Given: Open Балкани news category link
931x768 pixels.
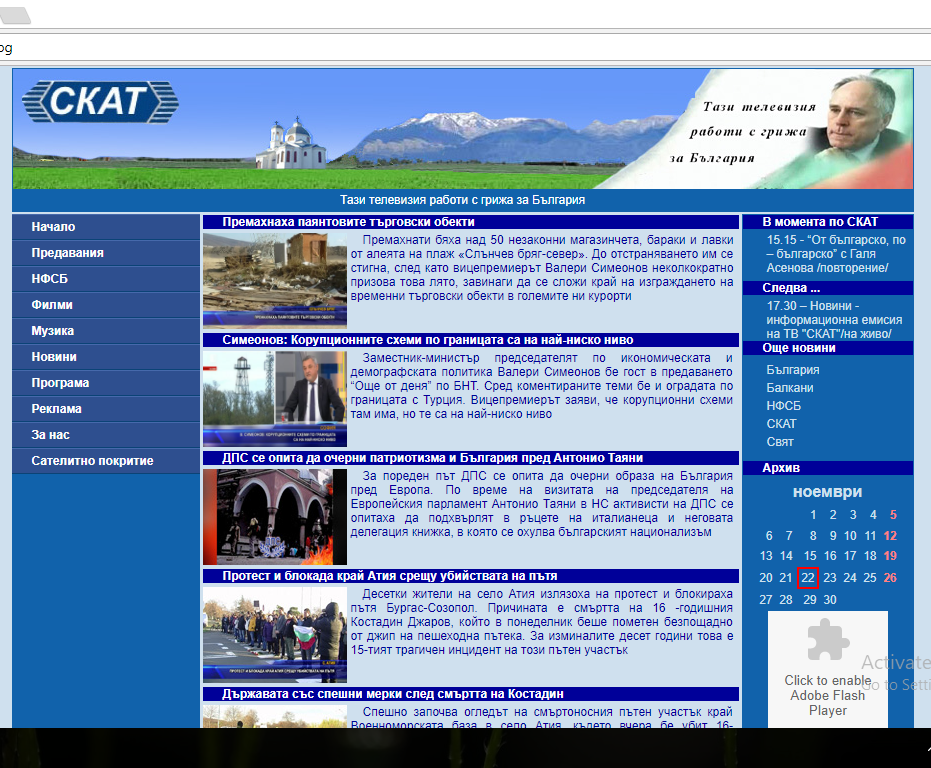Looking at the screenshot, I should pyautogui.click(x=790, y=388).
